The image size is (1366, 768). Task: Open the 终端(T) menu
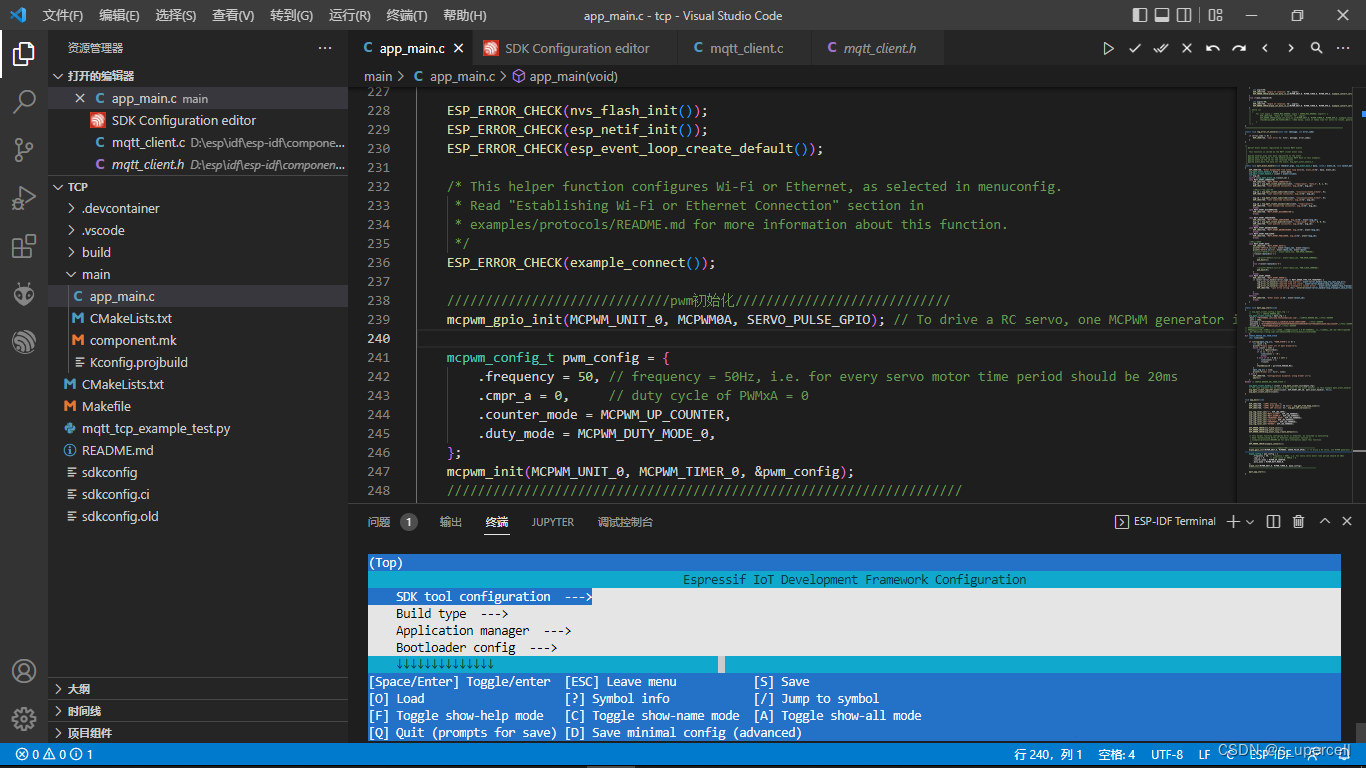[x=406, y=15]
